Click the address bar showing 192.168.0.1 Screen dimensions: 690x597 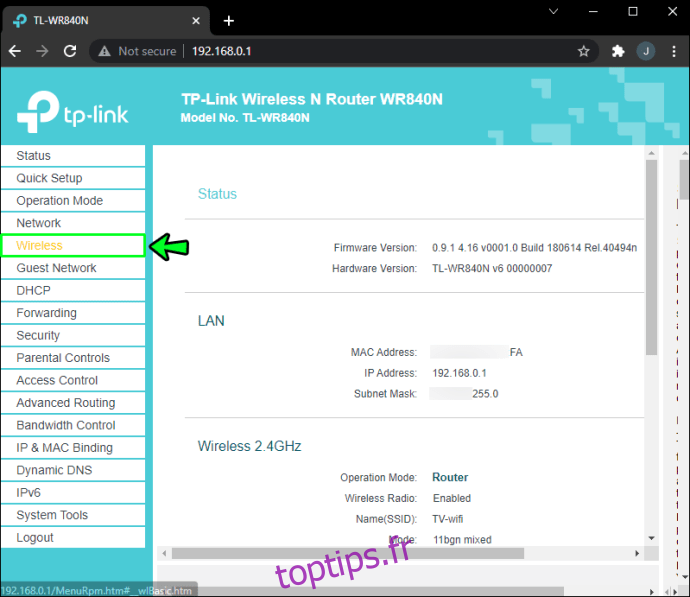click(x=343, y=51)
